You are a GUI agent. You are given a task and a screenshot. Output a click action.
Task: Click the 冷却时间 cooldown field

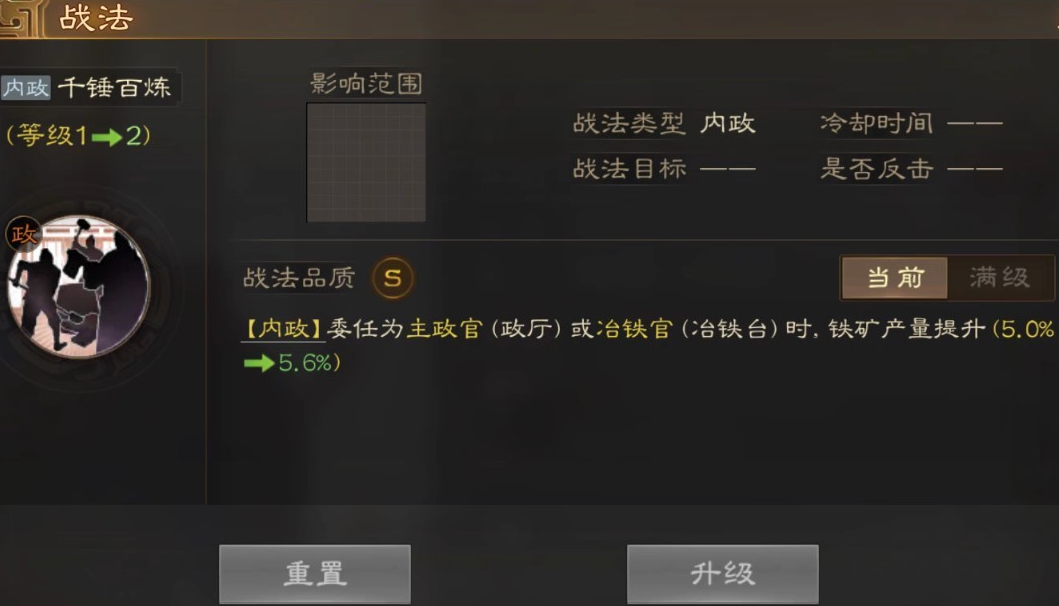click(910, 124)
